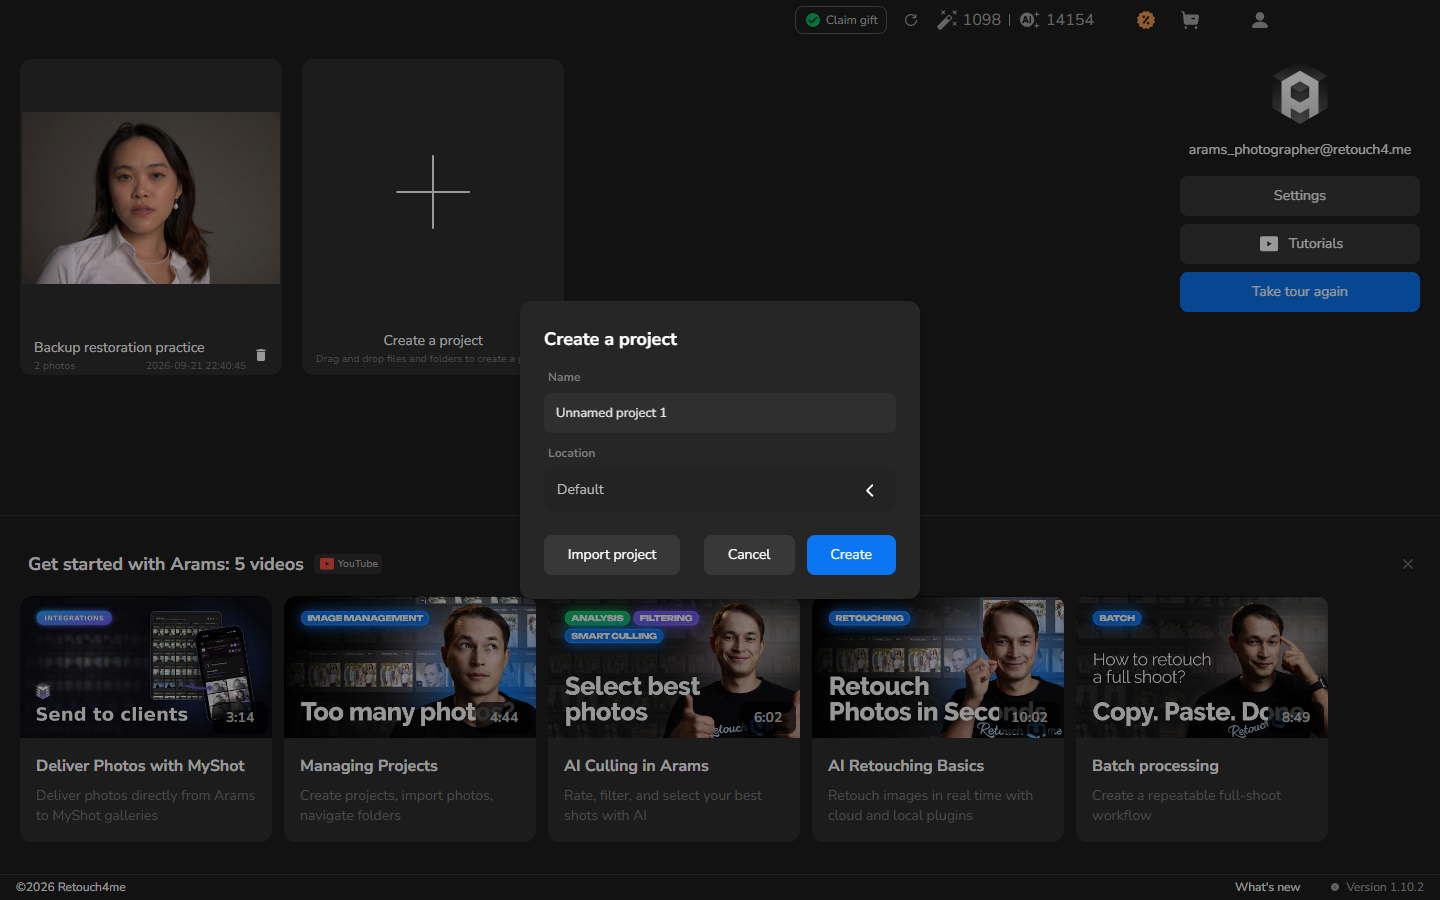
Task: Click the arams_photographer@retouch4.me account email
Action: point(1300,150)
